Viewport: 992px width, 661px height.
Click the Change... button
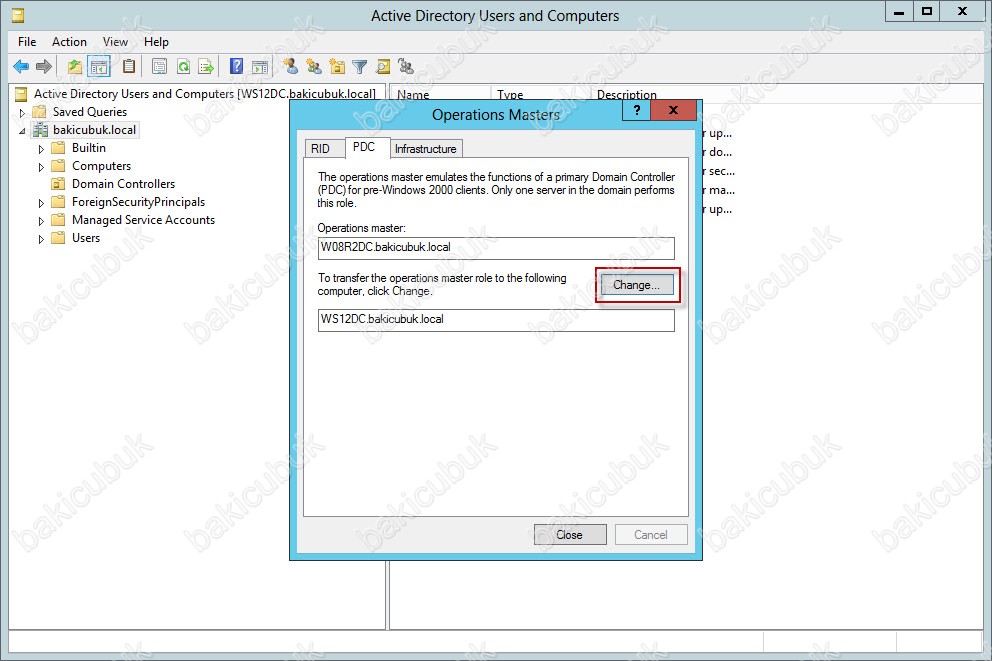(x=636, y=285)
